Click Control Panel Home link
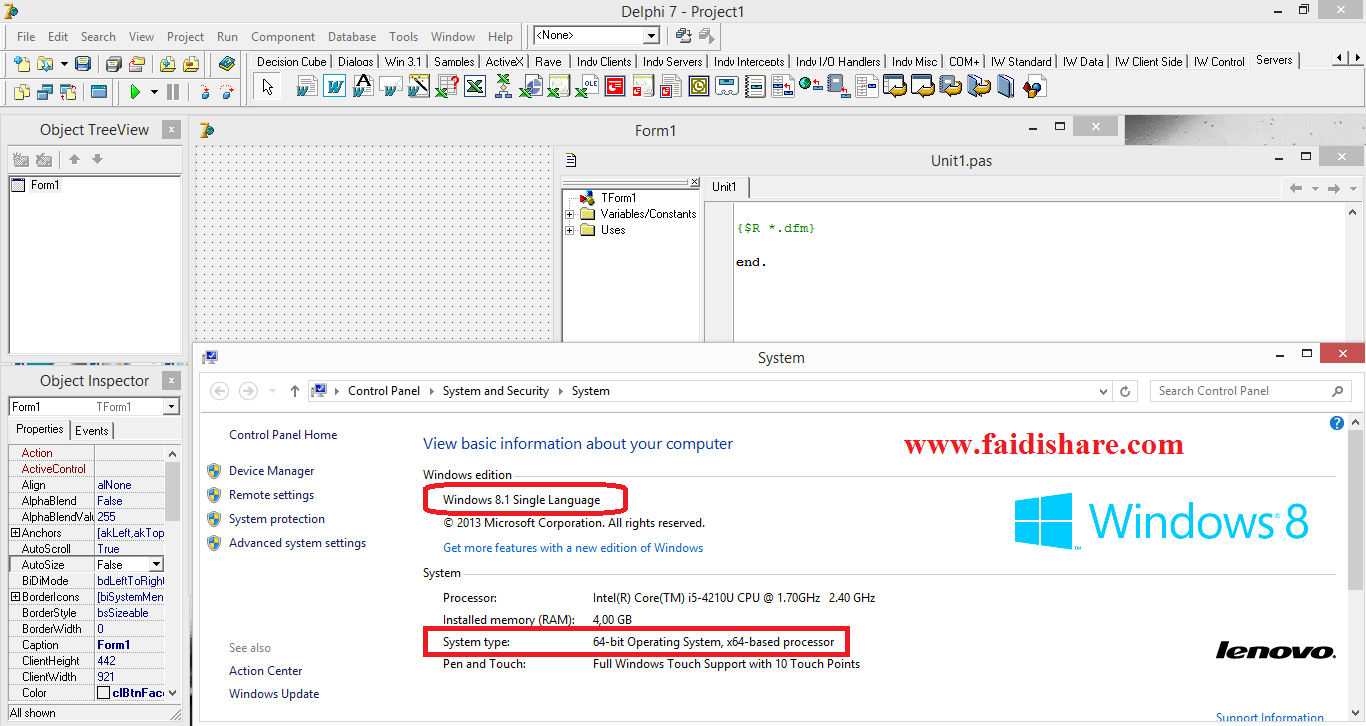The width and height of the screenshot is (1366, 726). coord(283,435)
